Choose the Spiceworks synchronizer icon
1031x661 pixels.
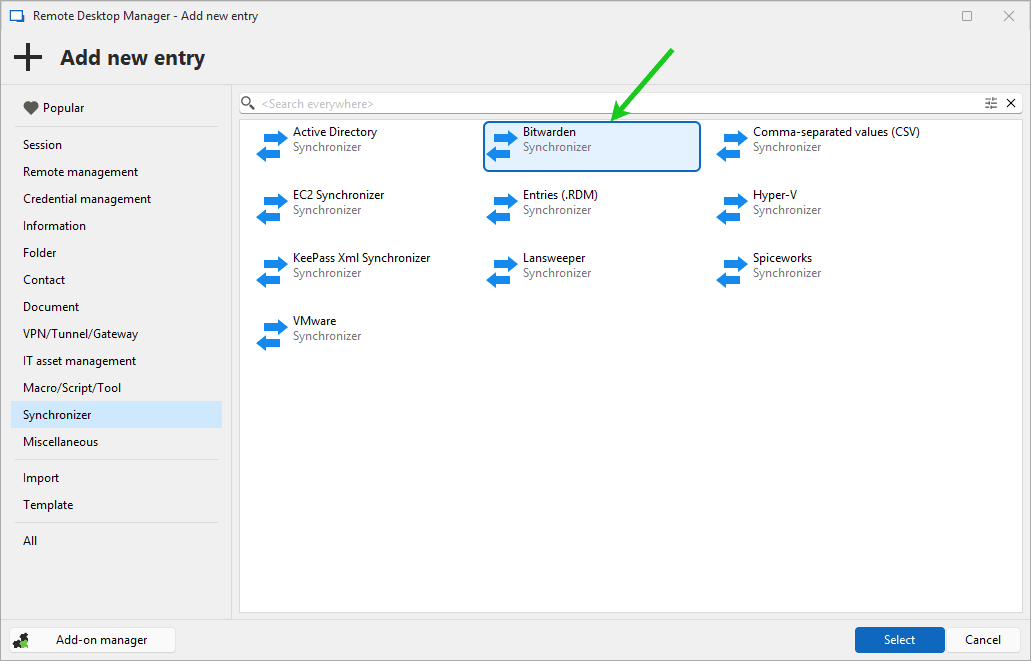tap(732, 271)
